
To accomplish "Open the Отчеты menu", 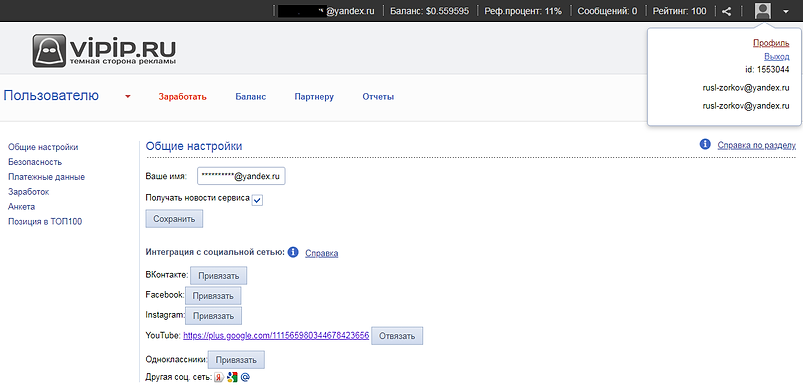I will click(378, 97).
